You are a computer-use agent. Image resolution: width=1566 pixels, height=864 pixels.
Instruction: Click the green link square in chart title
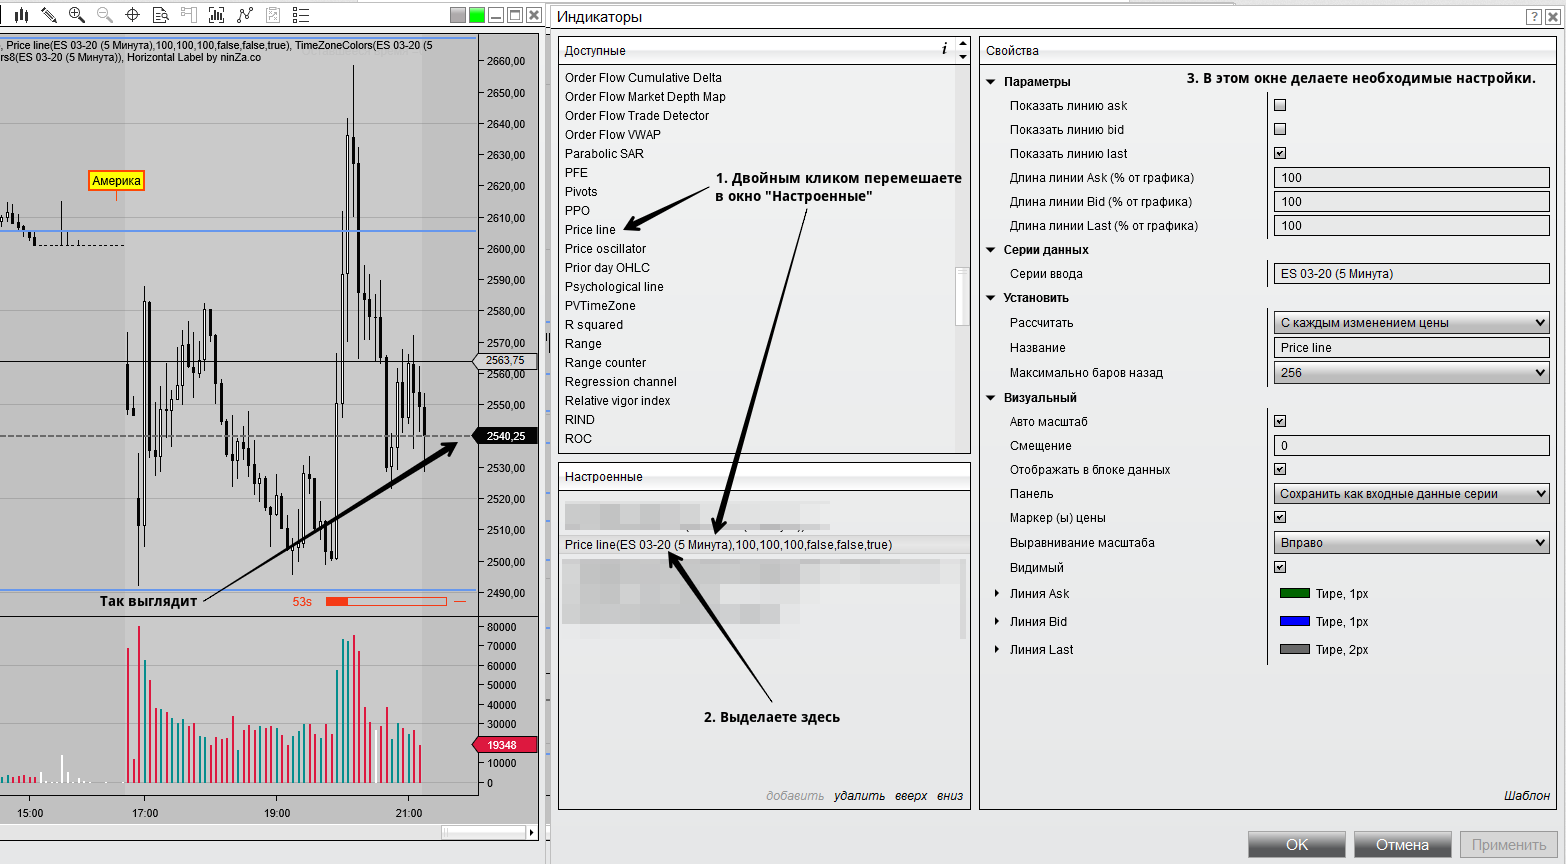477,15
